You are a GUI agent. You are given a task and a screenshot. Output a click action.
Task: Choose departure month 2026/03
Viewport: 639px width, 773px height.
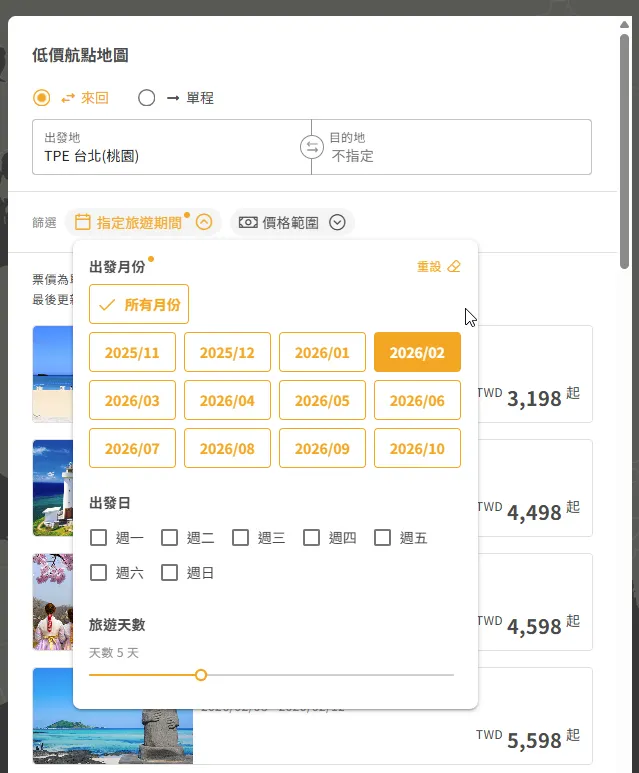[x=132, y=400]
